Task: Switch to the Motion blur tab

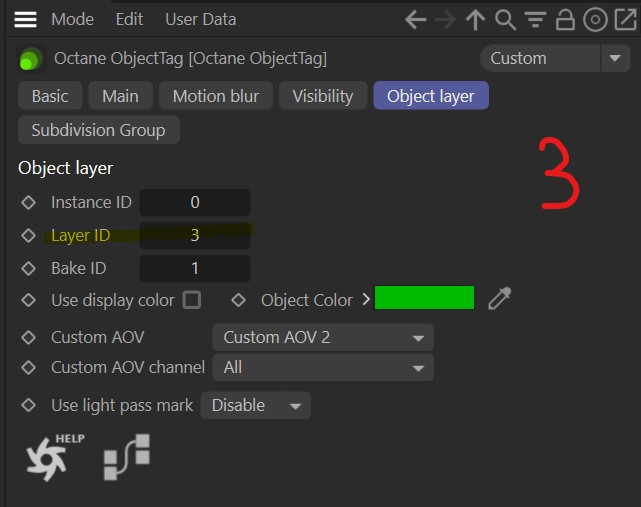Action: 216,96
